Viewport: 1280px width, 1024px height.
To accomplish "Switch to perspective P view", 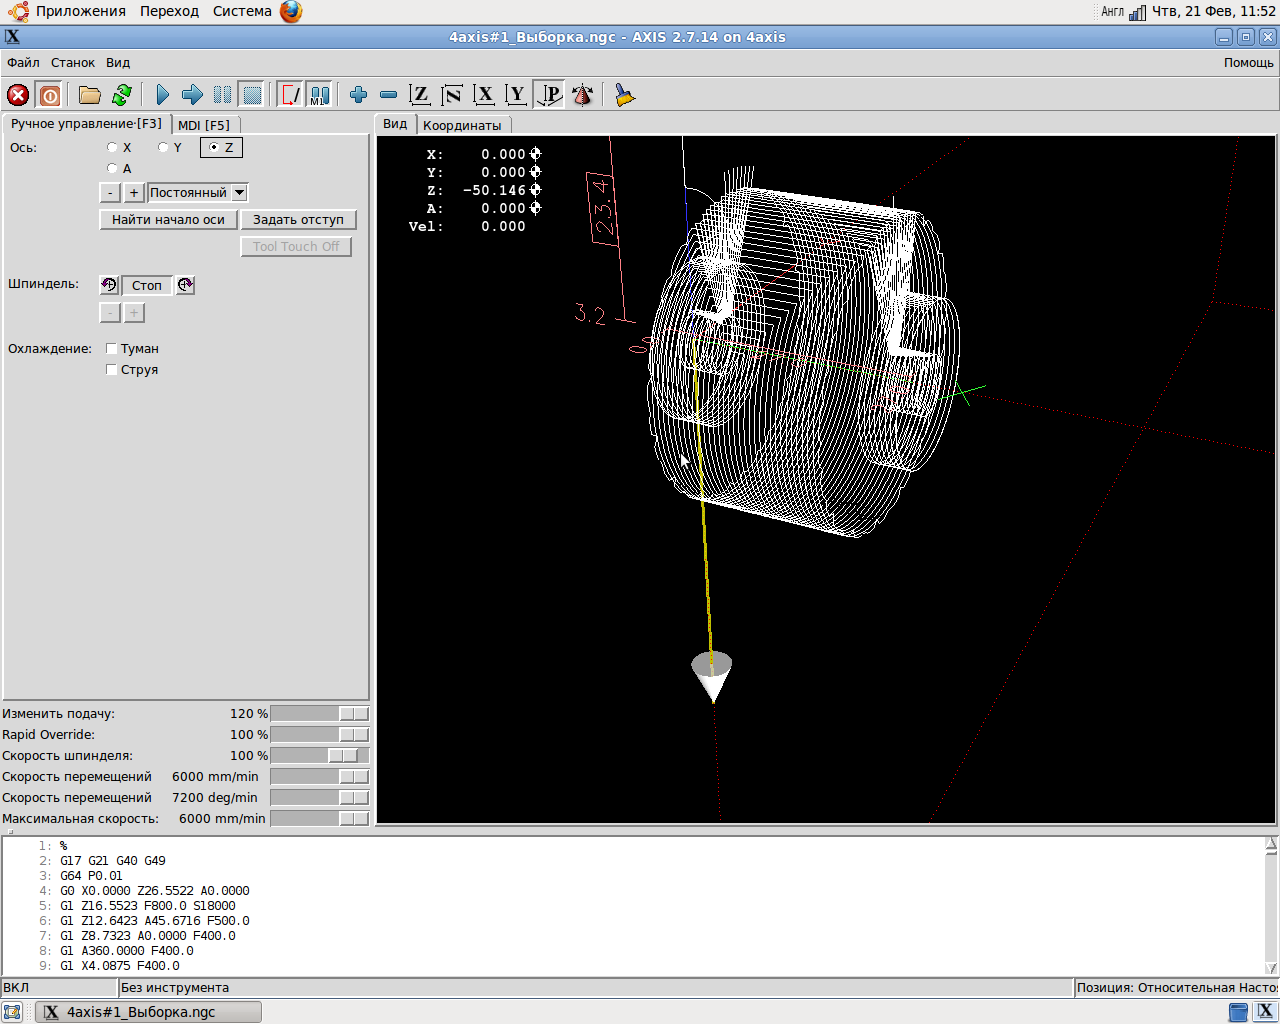I will tap(549, 95).
